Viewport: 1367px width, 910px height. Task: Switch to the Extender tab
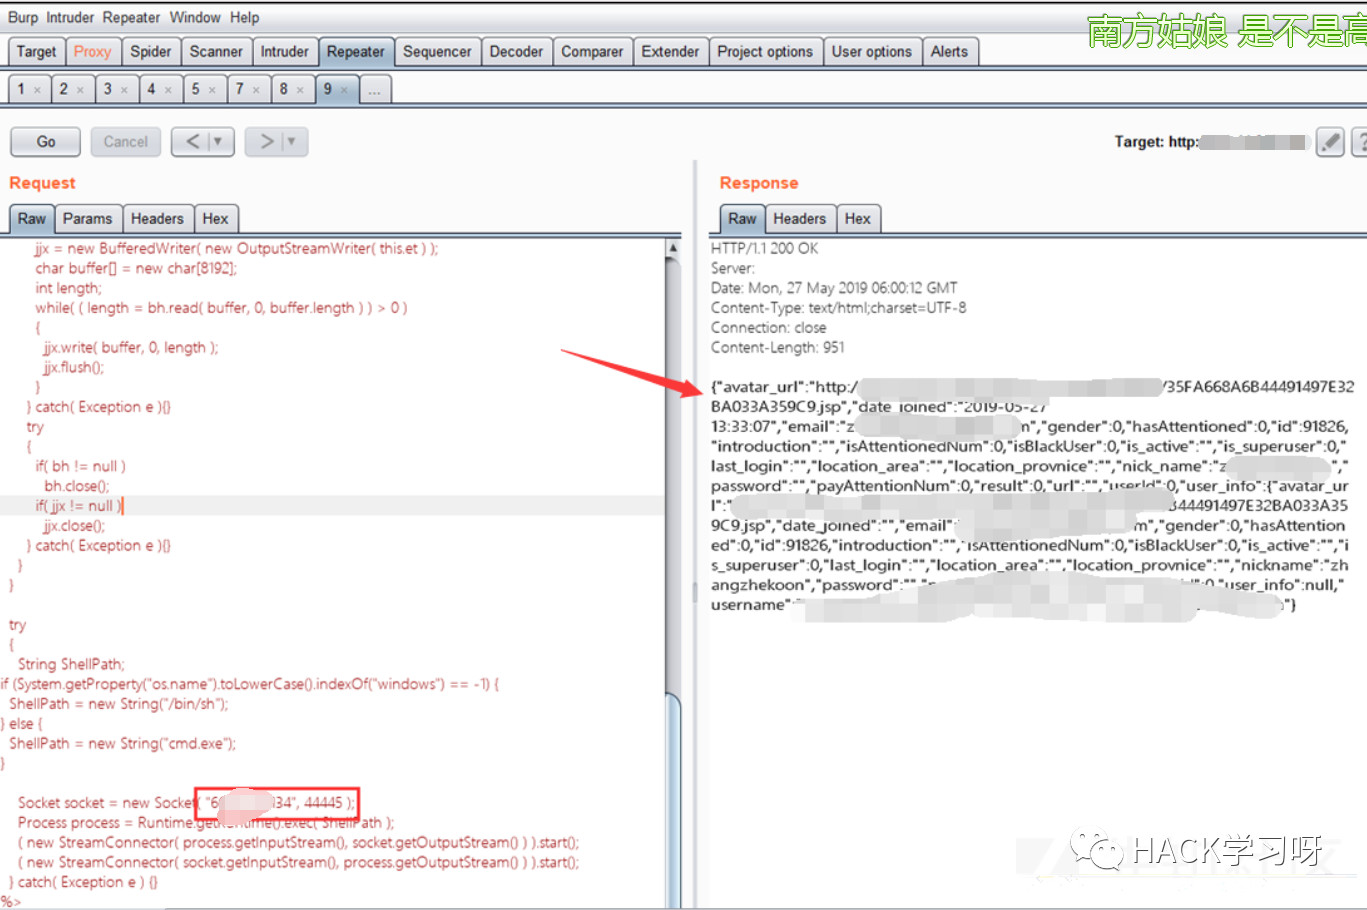pos(670,52)
